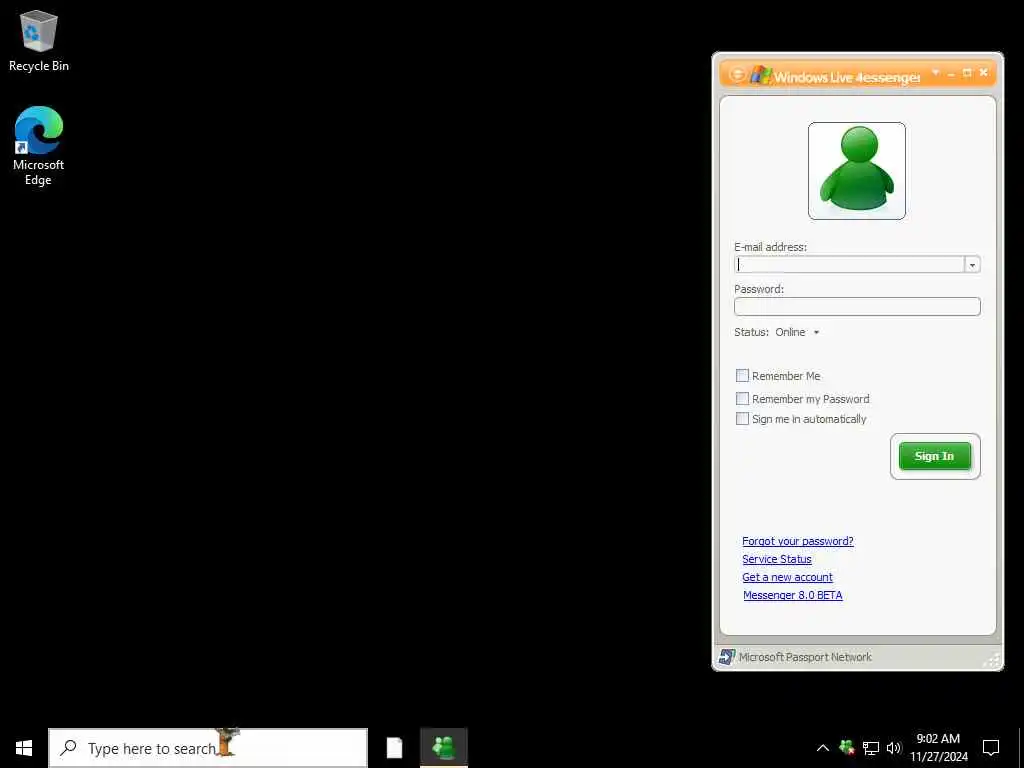The width and height of the screenshot is (1024, 768).
Task: Open the network tray icon
Action: click(871, 748)
